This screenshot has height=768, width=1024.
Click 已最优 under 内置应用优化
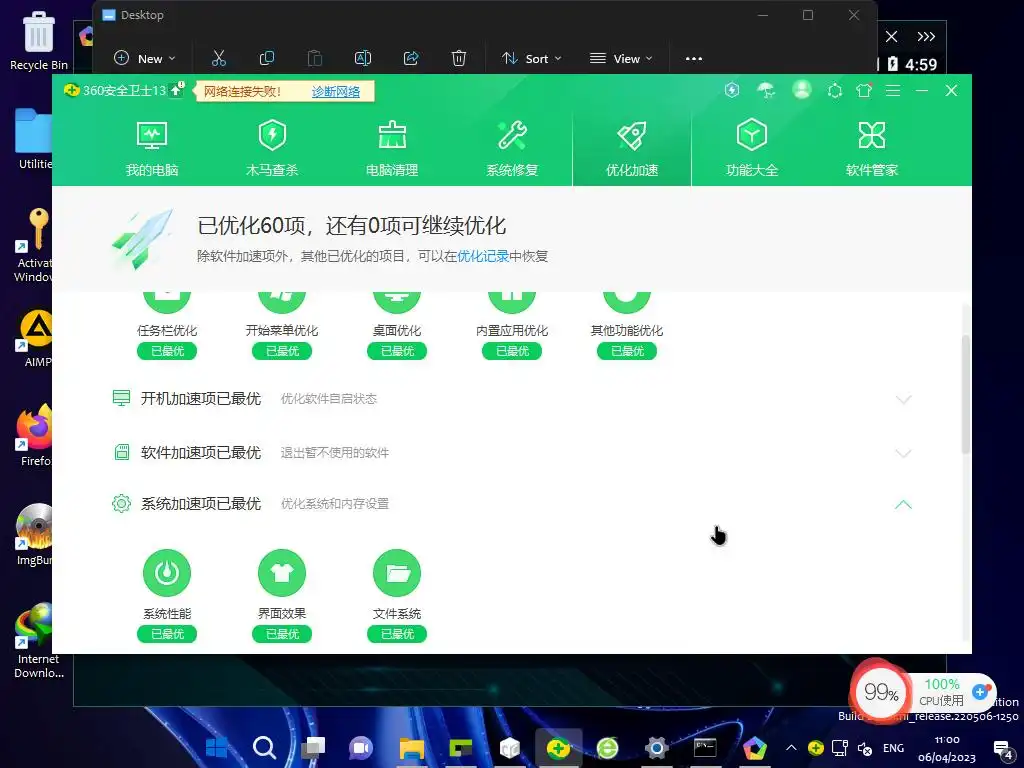pos(512,351)
